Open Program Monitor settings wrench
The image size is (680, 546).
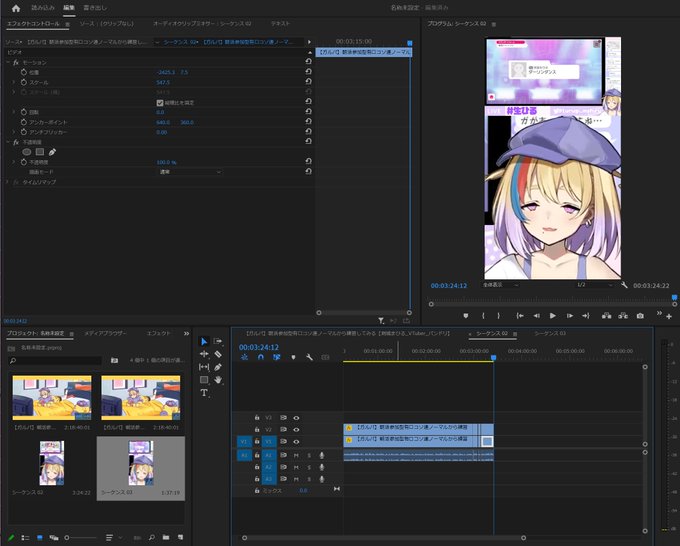624,285
